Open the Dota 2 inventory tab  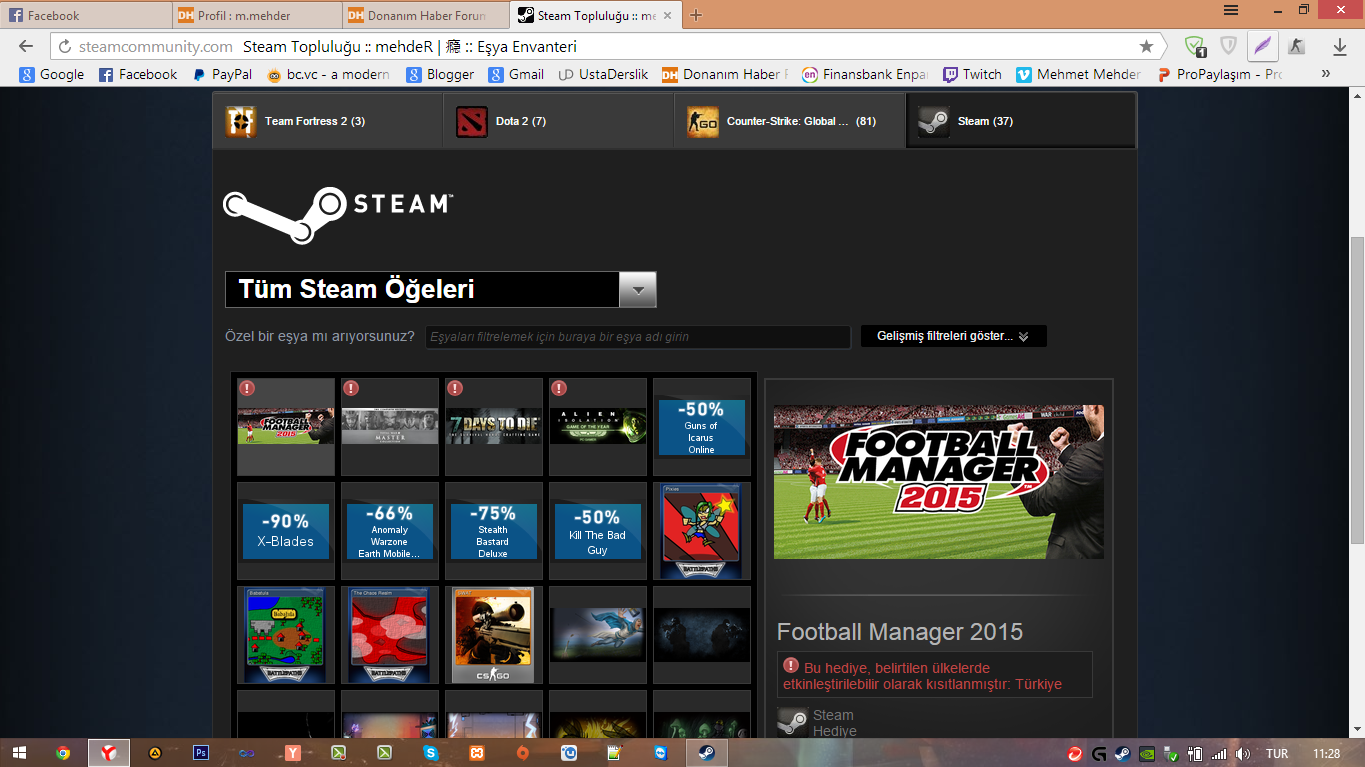(x=559, y=121)
